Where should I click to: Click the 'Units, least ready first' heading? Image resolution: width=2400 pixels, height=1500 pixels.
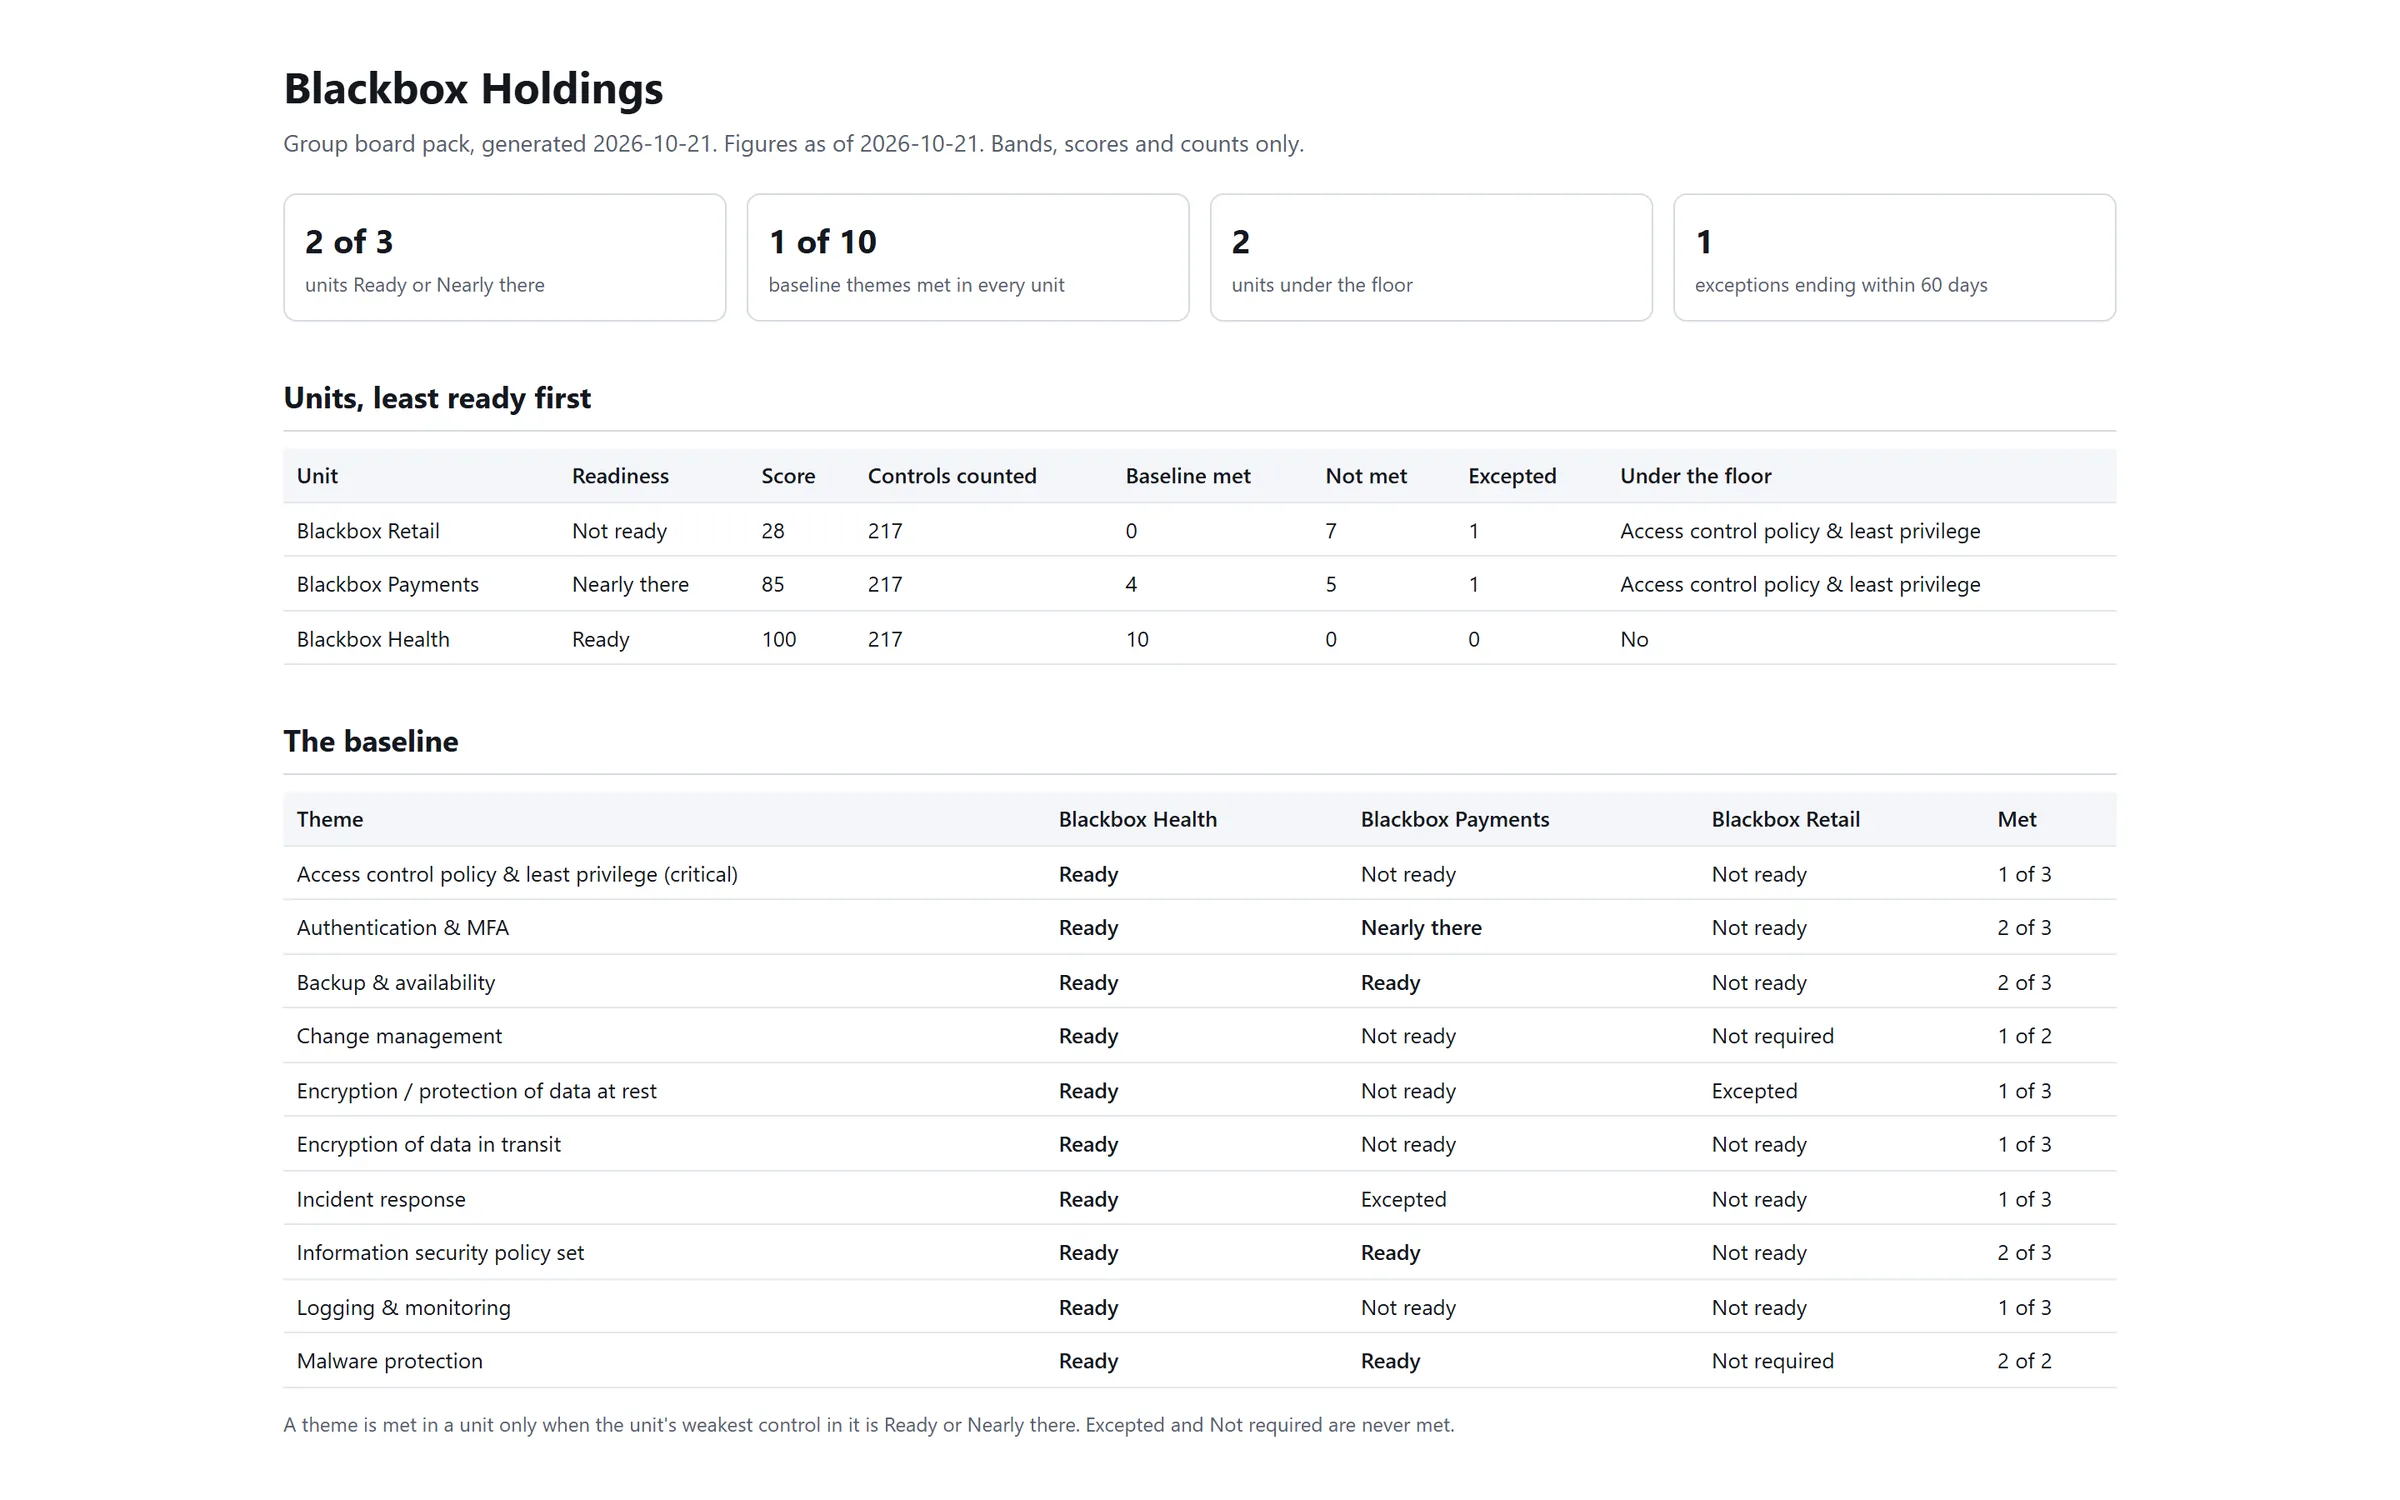[437, 398]
